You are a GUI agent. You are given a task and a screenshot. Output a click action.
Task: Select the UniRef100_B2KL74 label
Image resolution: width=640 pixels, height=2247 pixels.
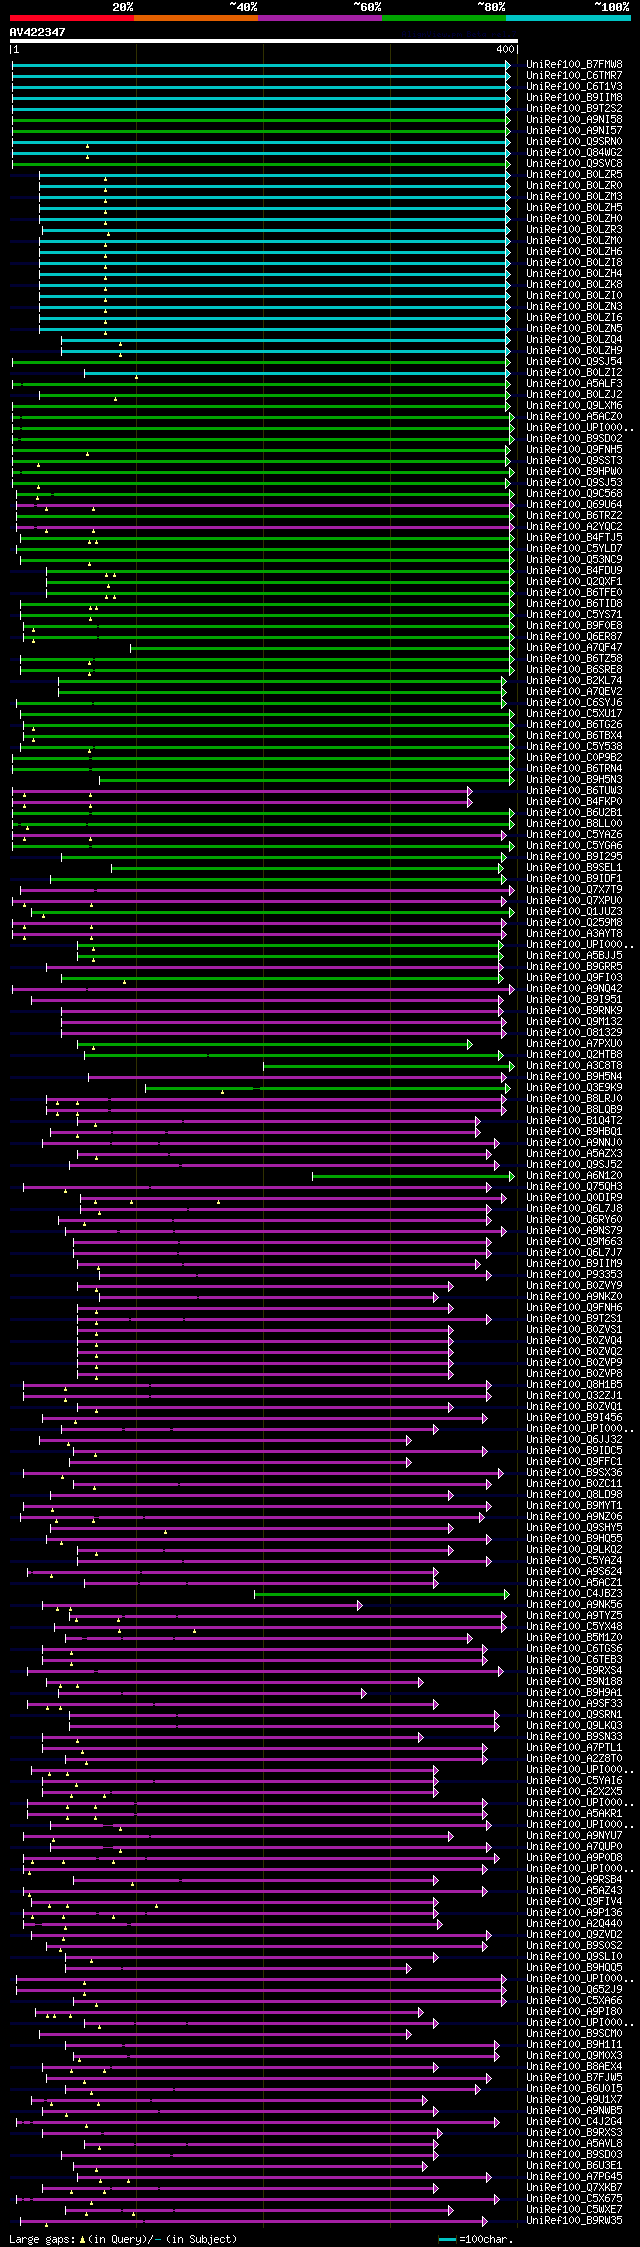(x=574, y=680)
